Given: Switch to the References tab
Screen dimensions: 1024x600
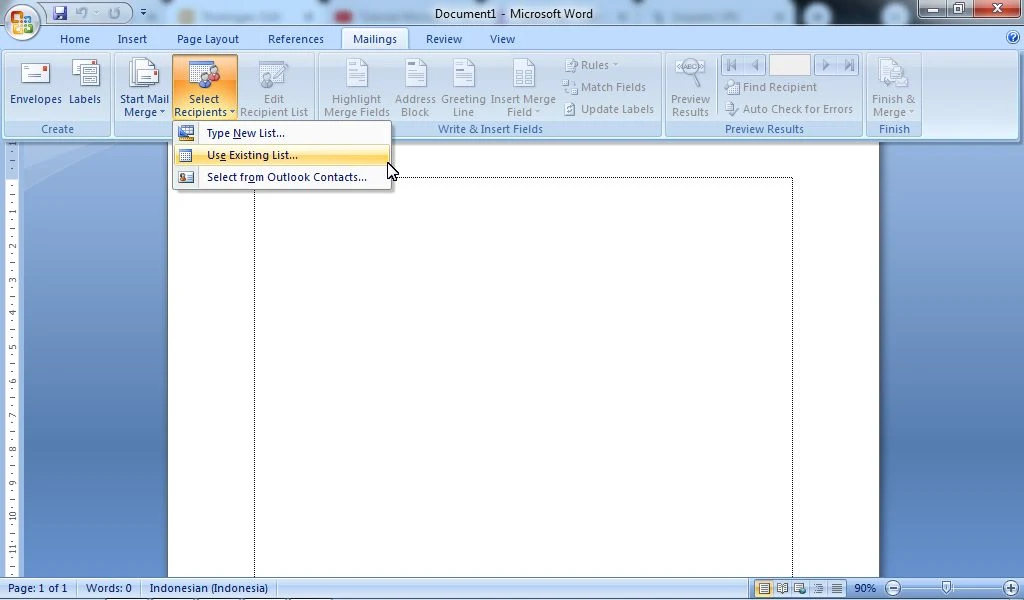Looking at the screenshot, I should (295, 39).
